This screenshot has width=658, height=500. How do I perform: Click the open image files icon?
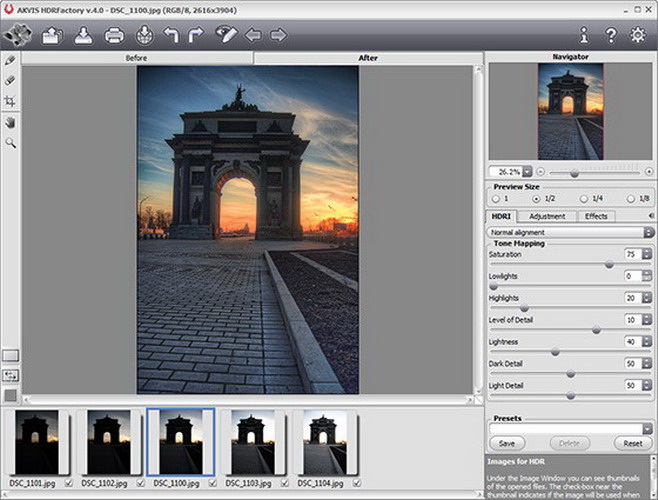pyautogui.click(x=51, y=36)
